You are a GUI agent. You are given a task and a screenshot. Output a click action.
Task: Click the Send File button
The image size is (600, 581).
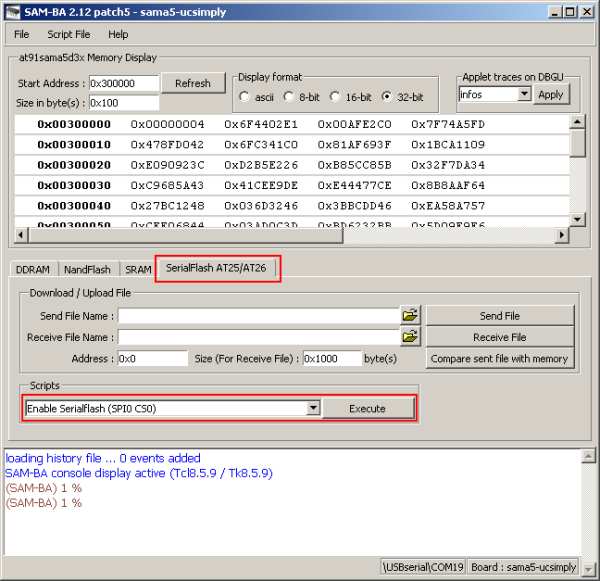point(500,316)
